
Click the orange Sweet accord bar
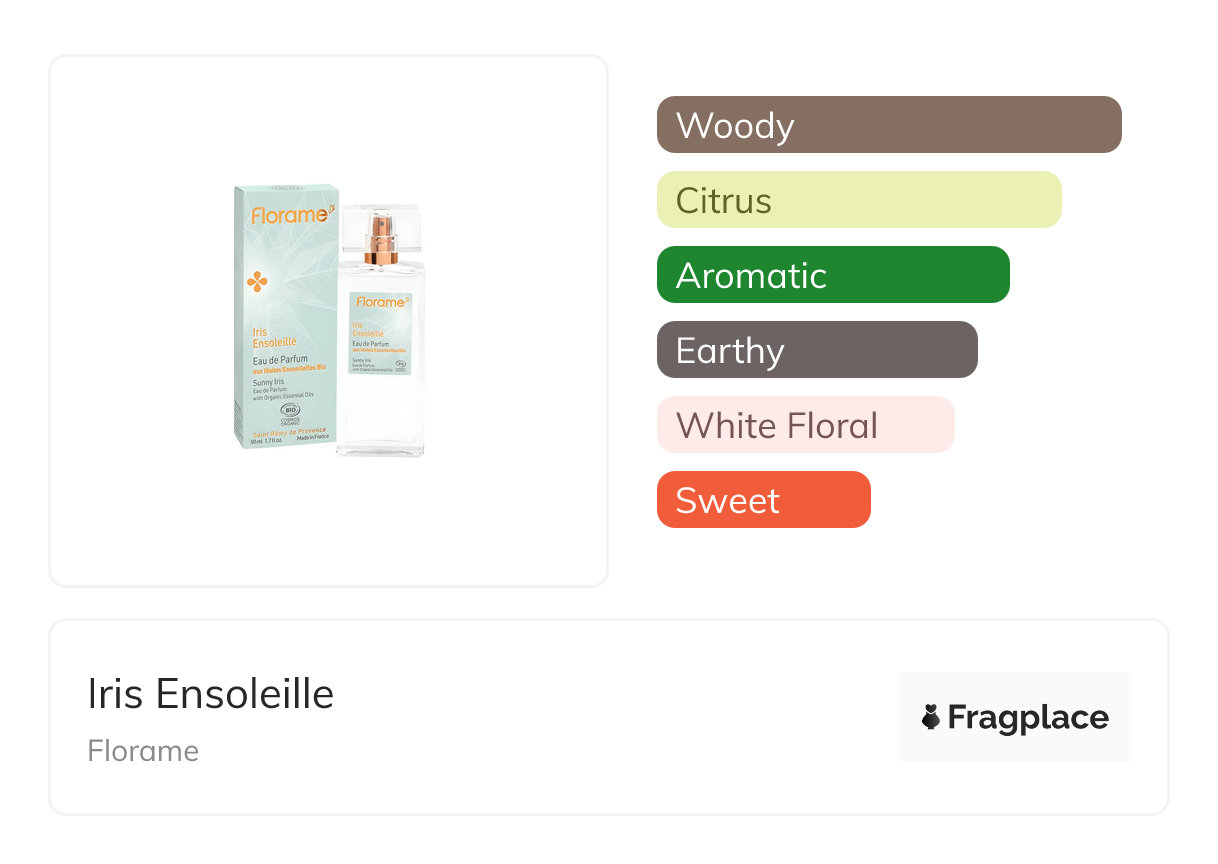coord(763,500)
